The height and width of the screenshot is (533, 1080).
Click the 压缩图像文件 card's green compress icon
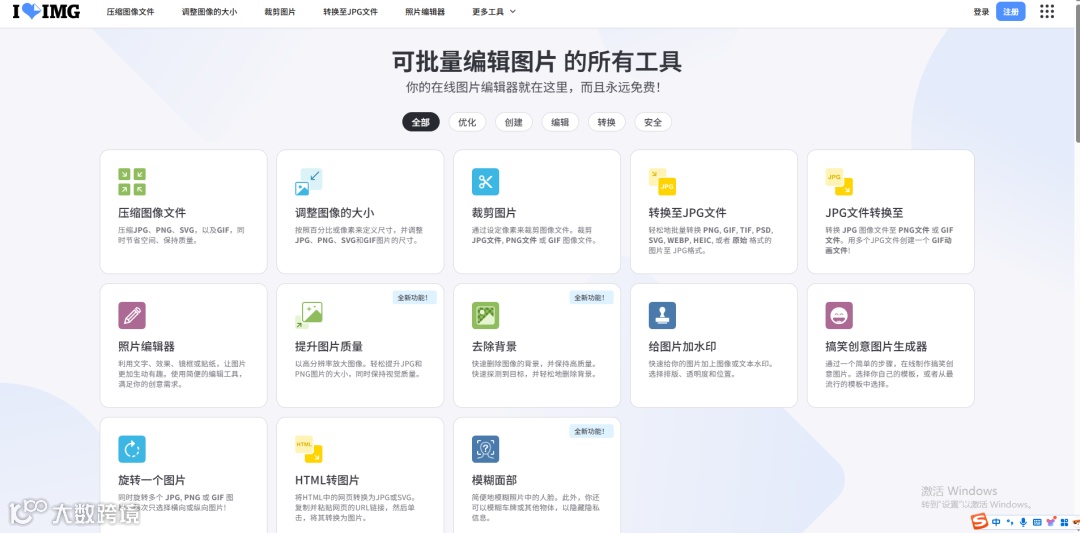click(x=132, y=182)
